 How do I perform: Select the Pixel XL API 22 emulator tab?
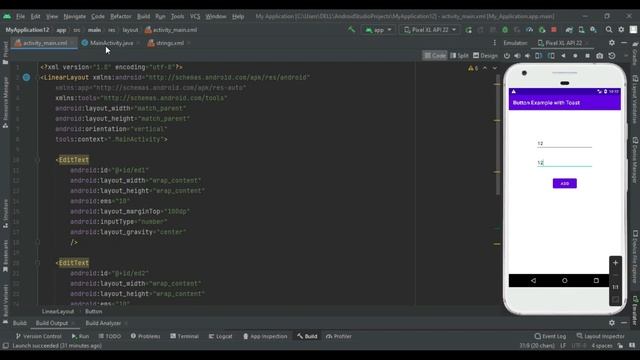(563, 43)
